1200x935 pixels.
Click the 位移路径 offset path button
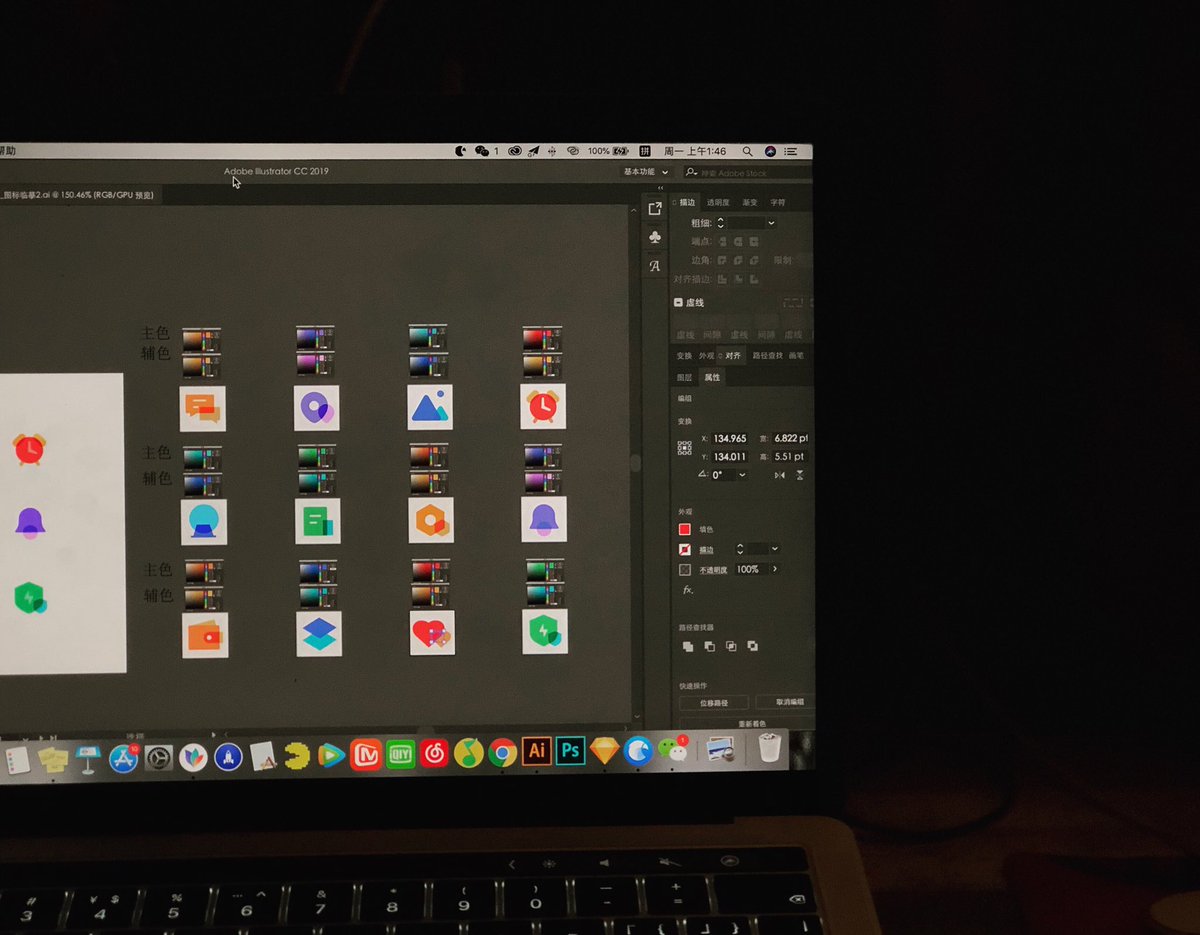714,703
